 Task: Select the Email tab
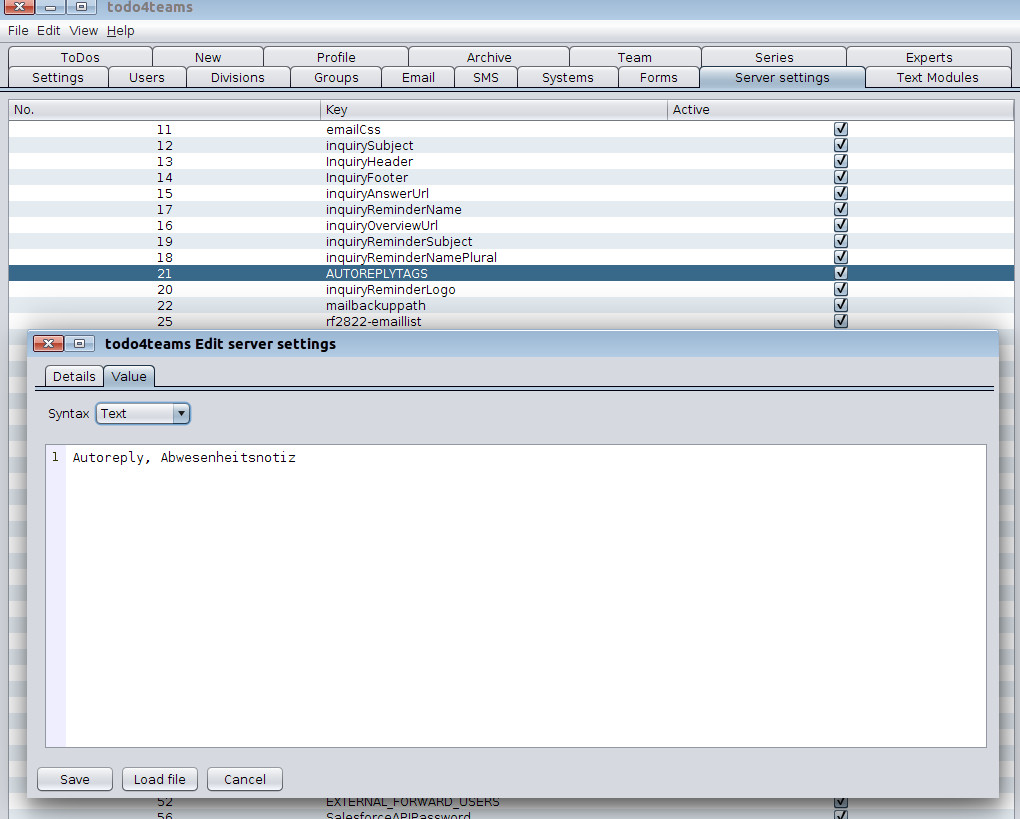pos(418,77)
